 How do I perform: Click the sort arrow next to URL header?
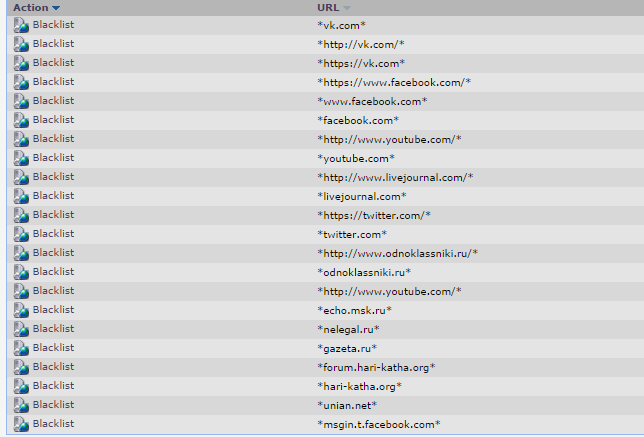point(347,8)
